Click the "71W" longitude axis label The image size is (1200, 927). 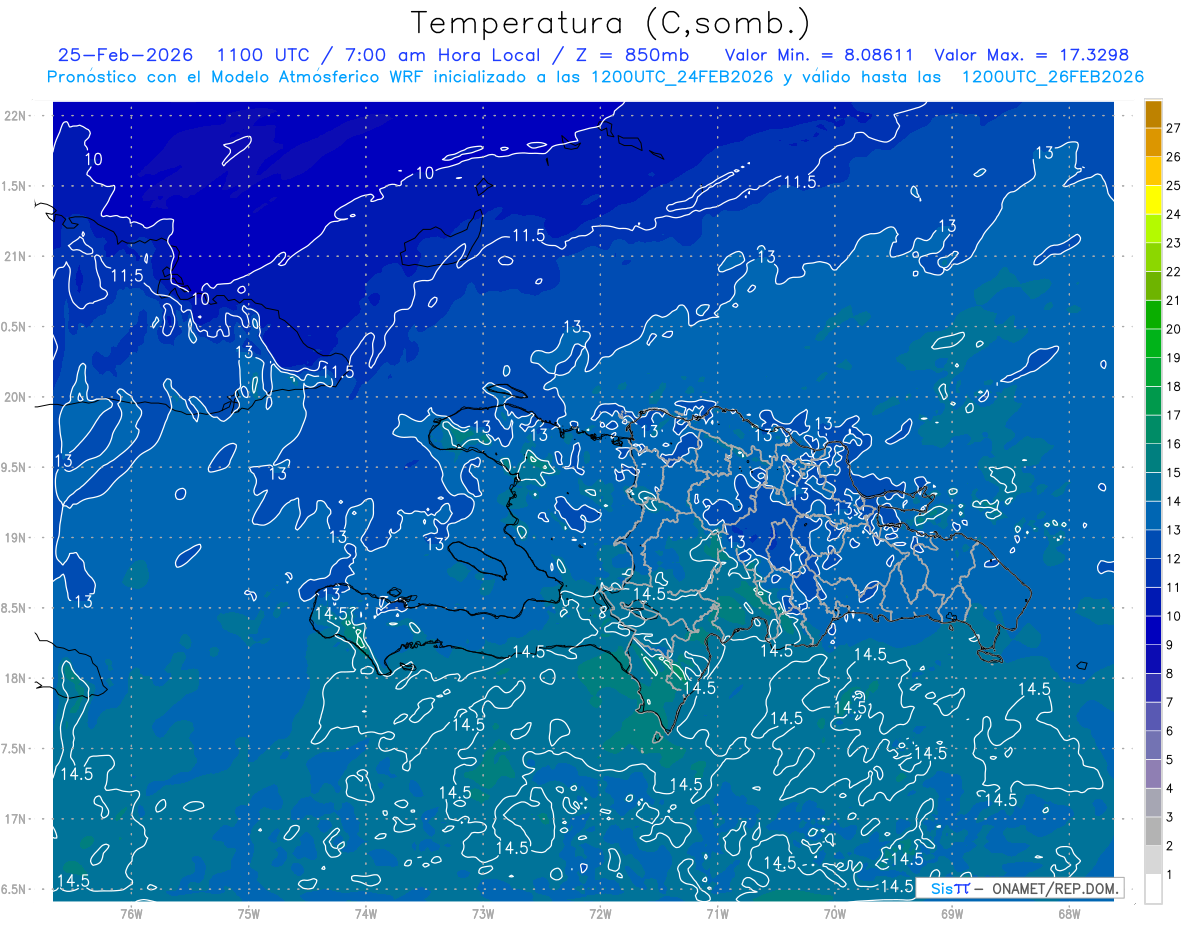point(717,913)
